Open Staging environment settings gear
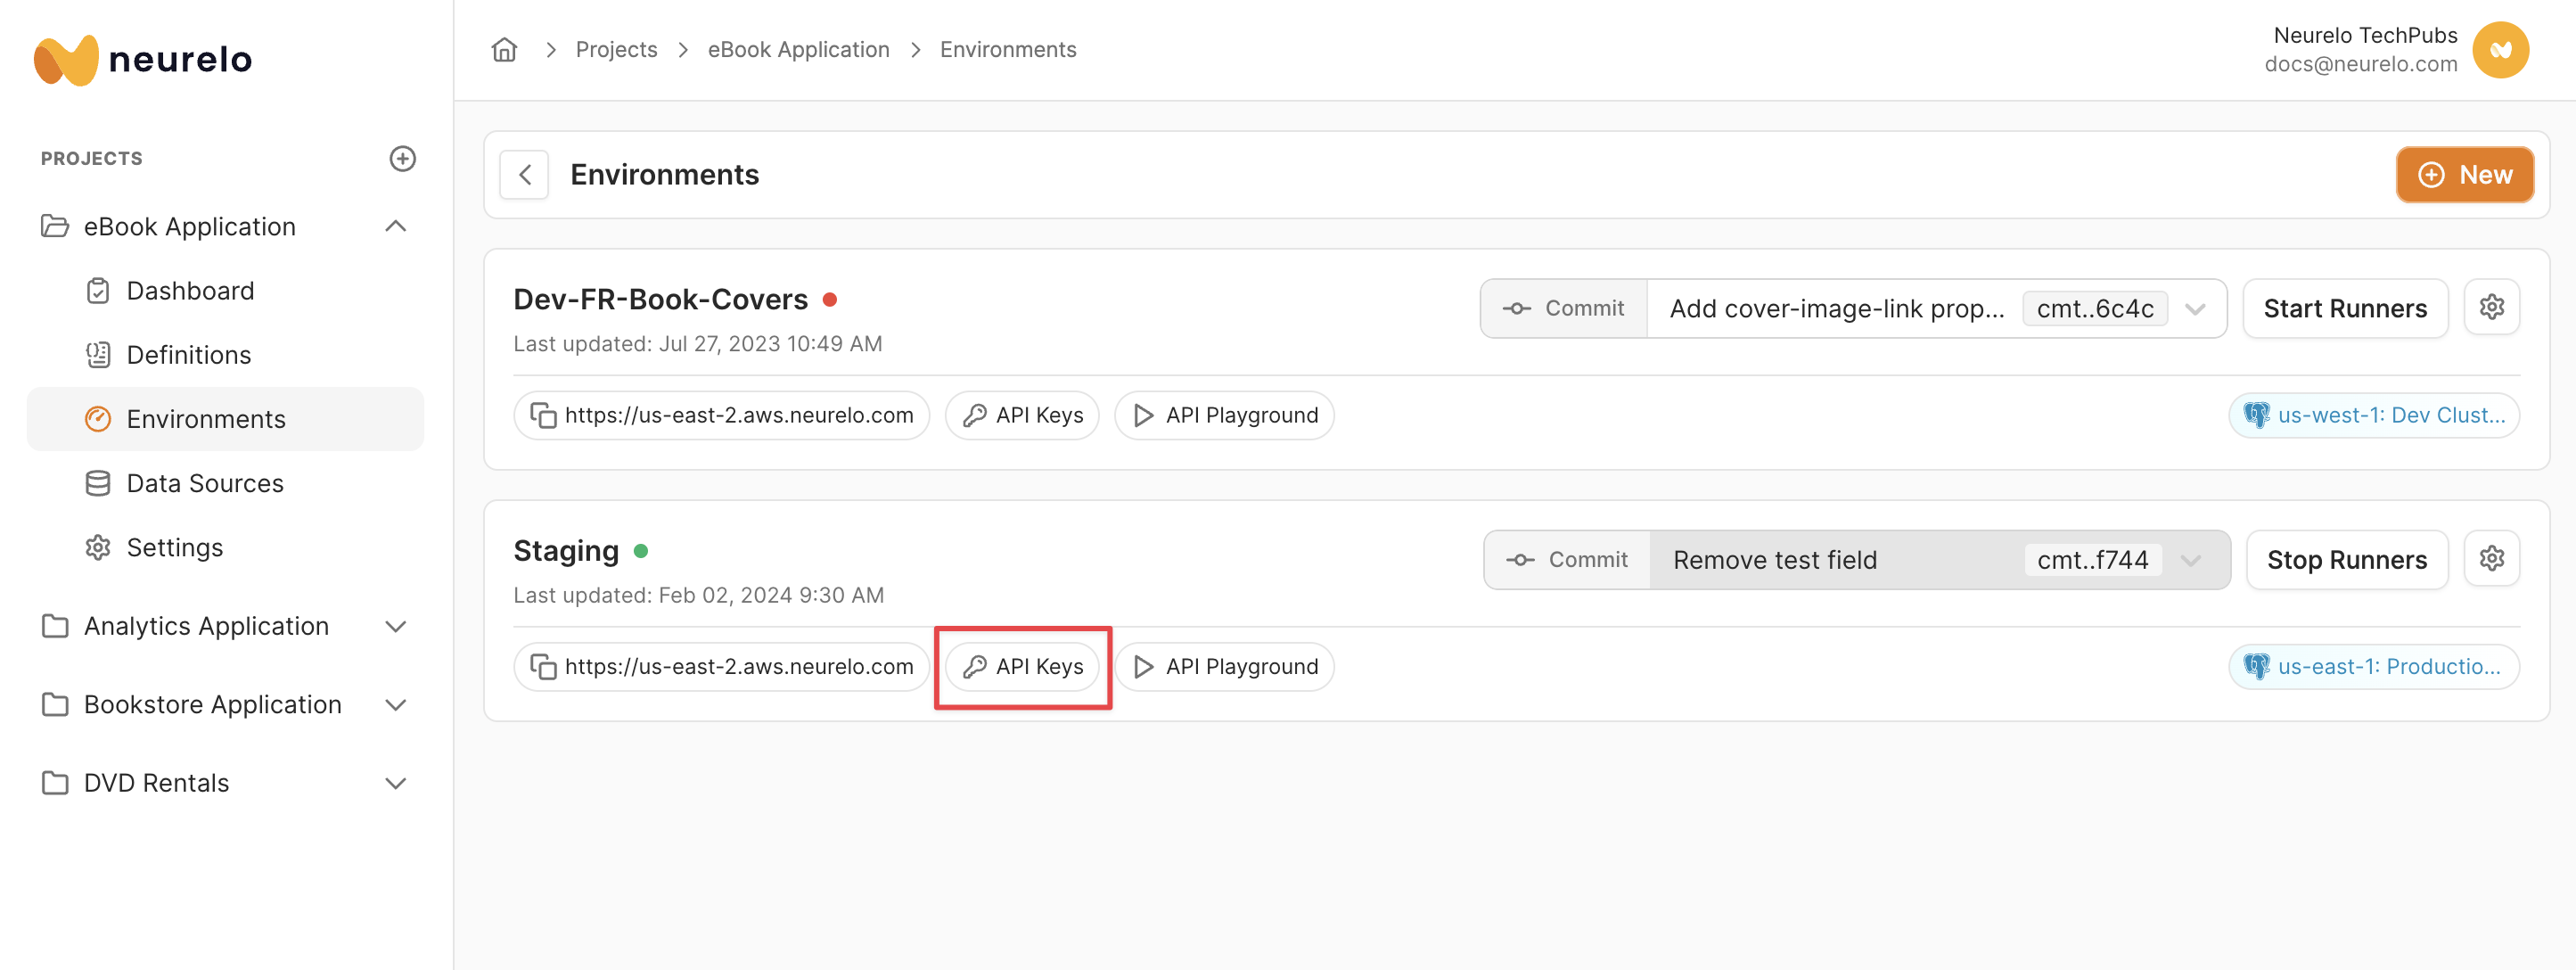The image size is (2576, 970). pos(2490,559)
